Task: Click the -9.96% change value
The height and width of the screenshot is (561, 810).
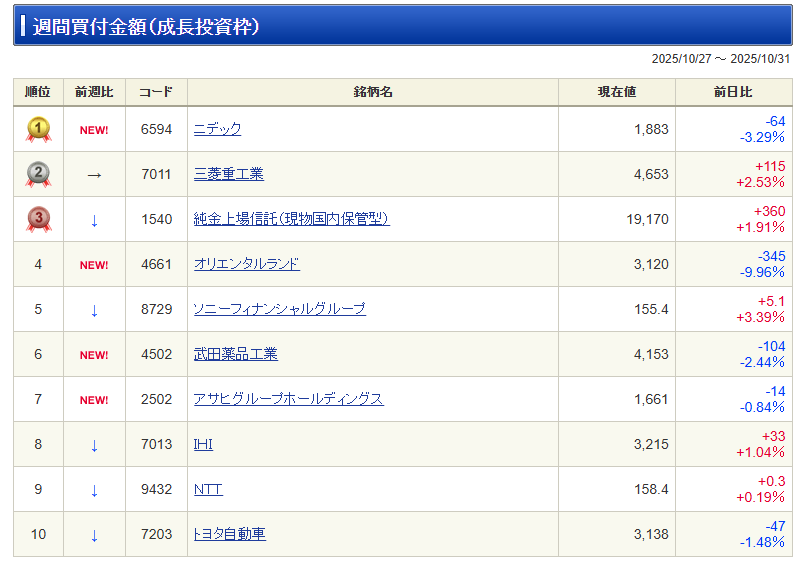Action: click(762, 272)
